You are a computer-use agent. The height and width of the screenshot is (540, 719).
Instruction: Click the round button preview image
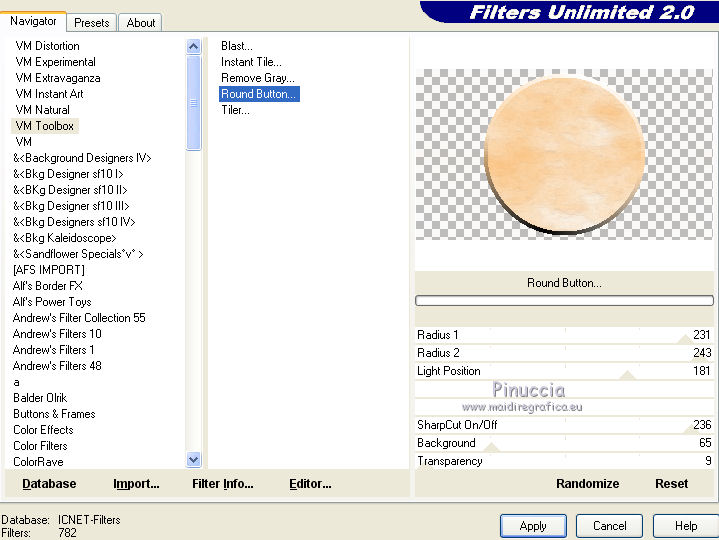point(564,153)
